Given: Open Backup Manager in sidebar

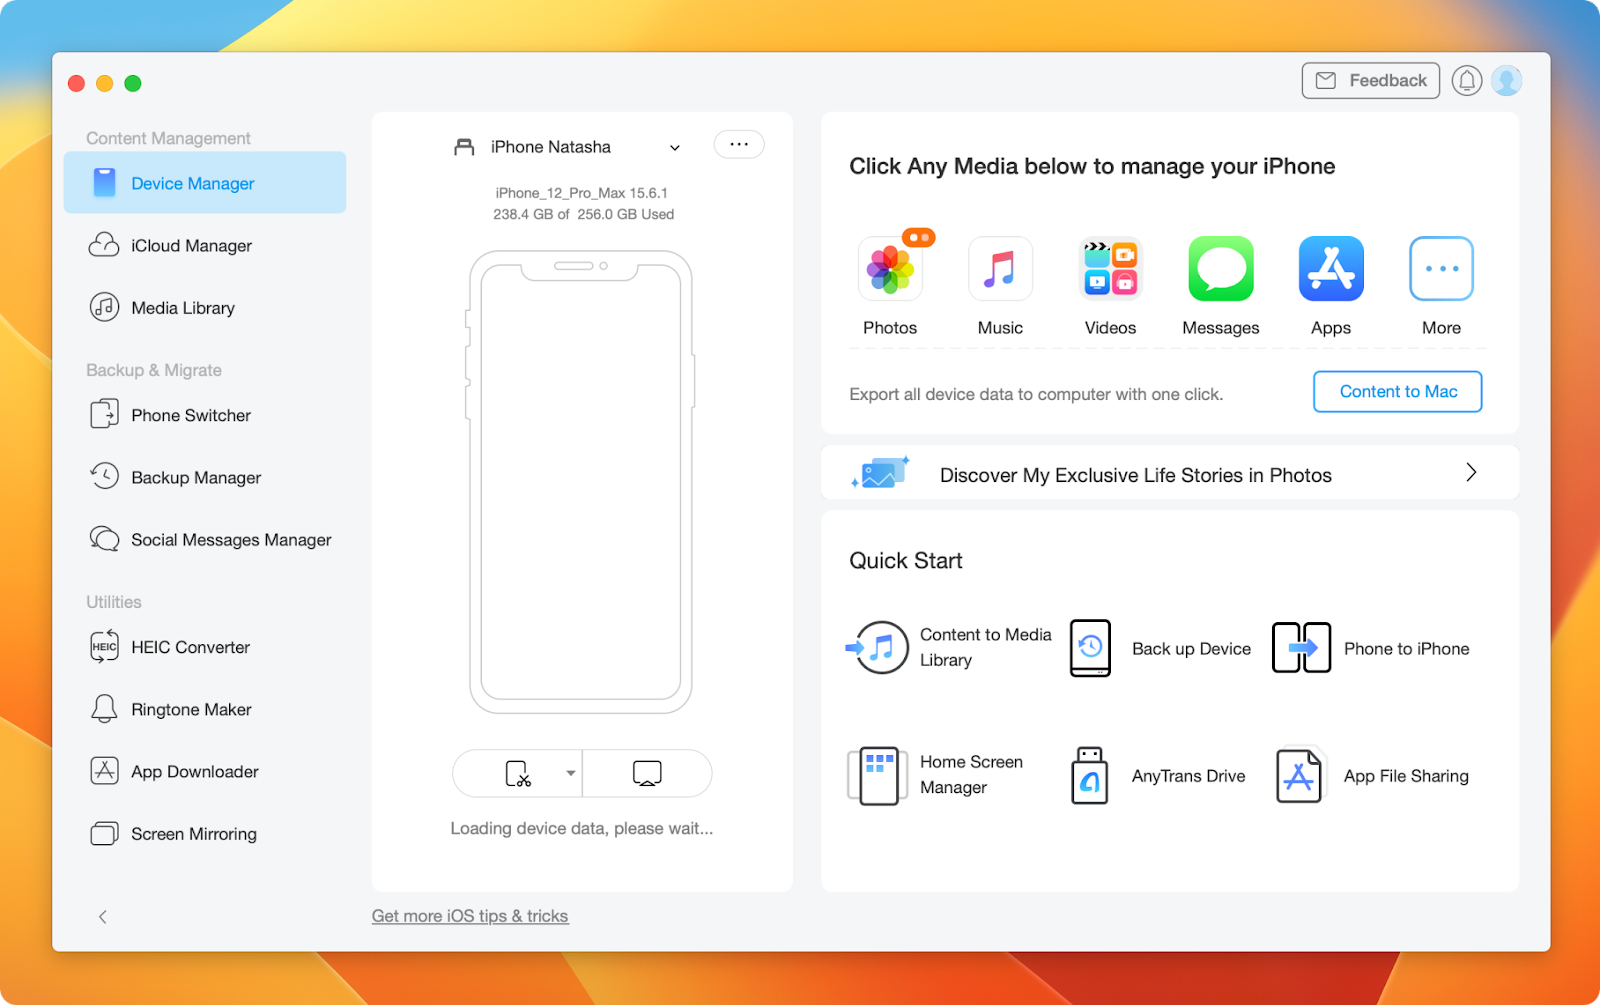Looking at the screenshot, I should point(205,478).
